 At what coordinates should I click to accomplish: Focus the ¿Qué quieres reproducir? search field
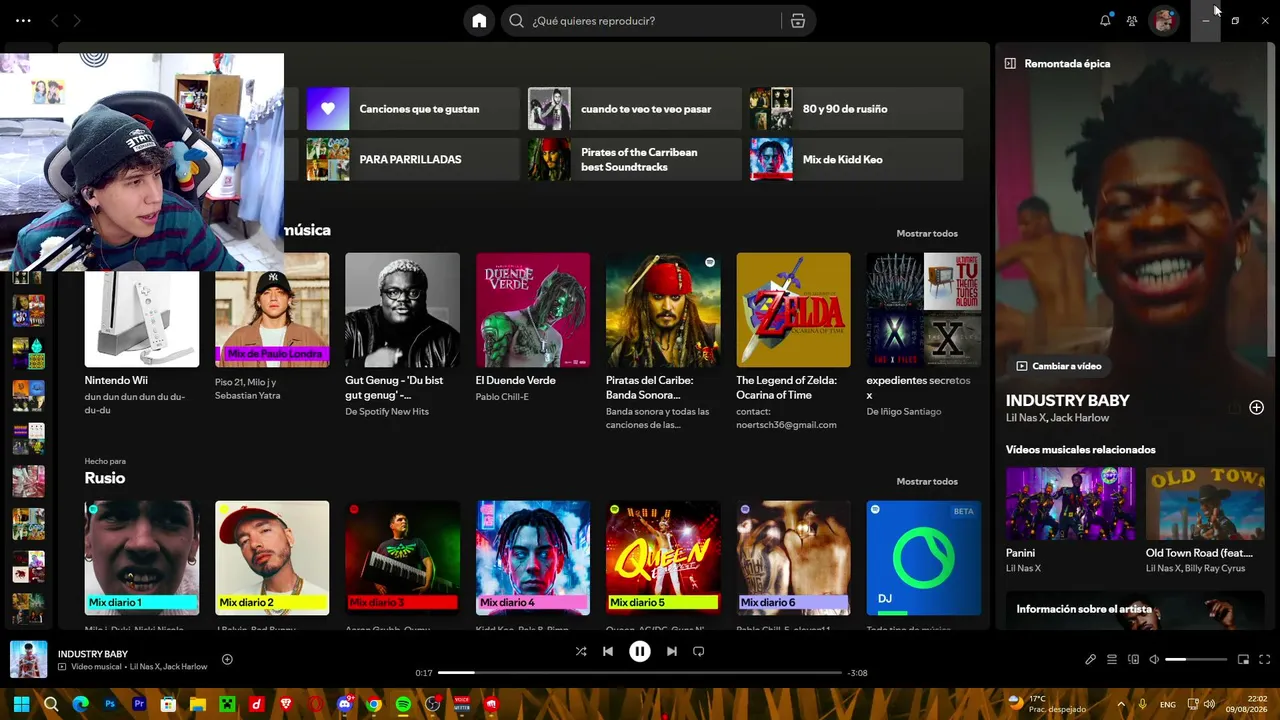(x=655, y=21)
